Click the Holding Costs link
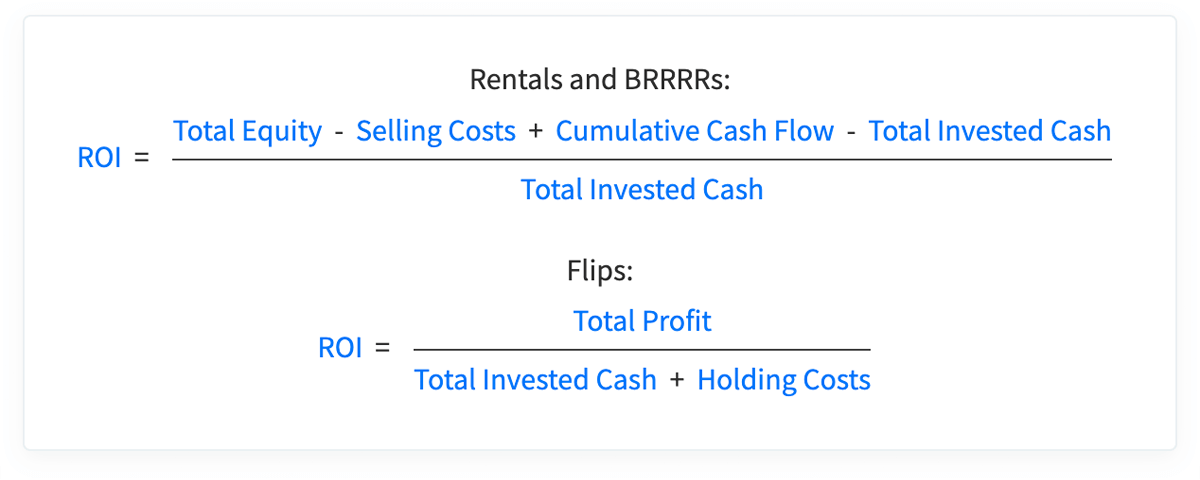 point(784,380)
